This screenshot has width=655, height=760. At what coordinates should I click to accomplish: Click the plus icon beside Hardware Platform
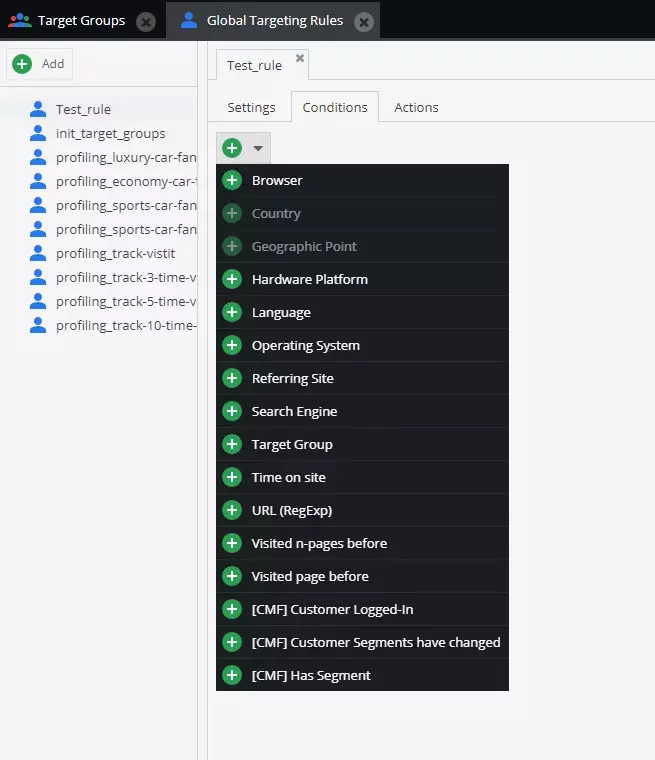232,279
